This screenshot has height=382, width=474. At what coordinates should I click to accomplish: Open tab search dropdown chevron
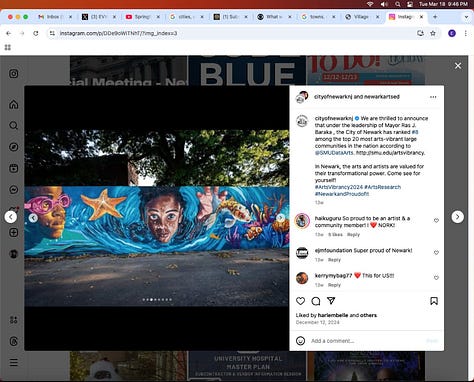[x=466, y=17]
